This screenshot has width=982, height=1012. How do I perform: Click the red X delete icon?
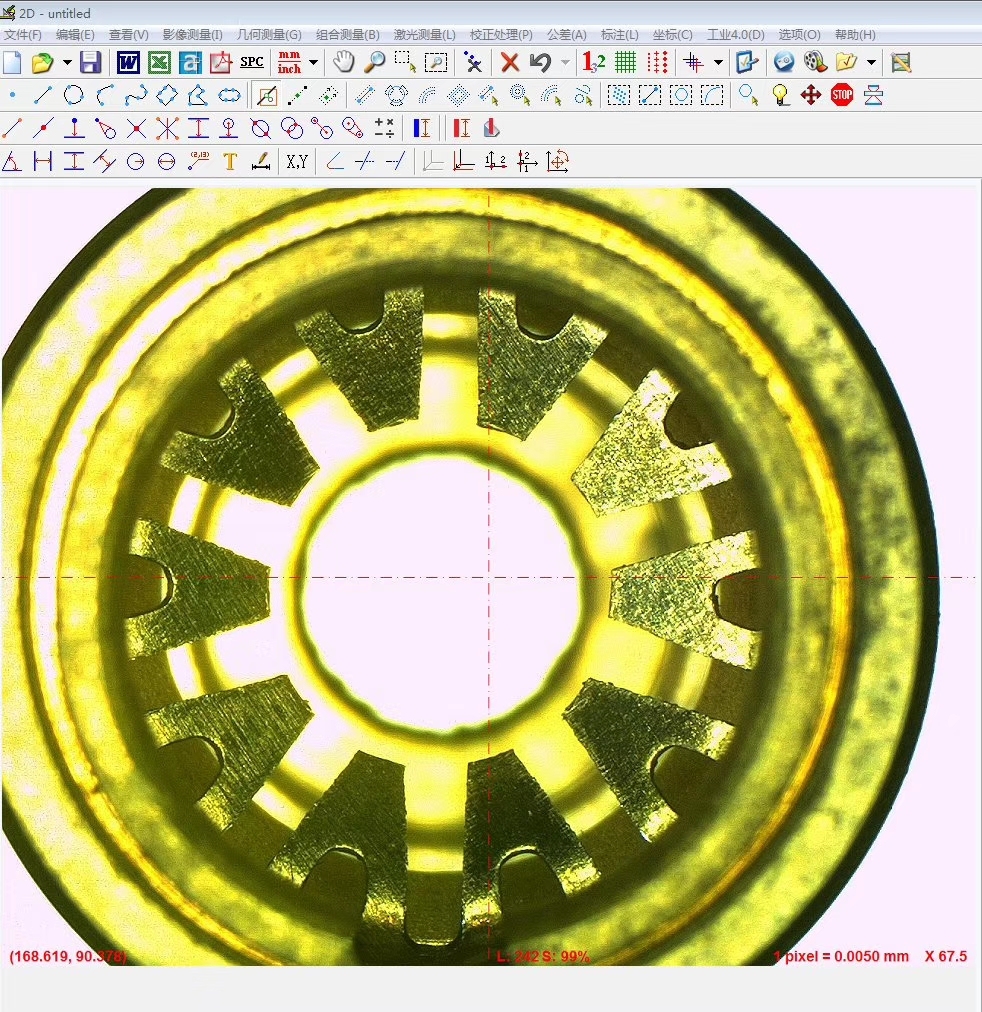(x=509, y=63)
